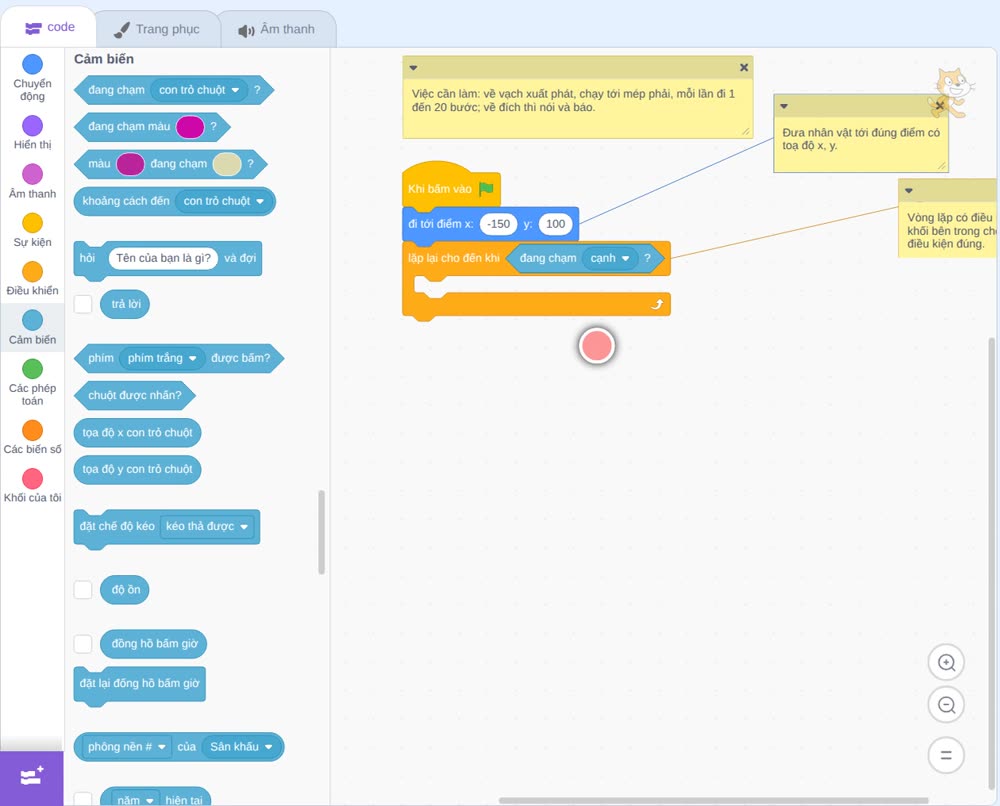Collapse the 'Việc cần làm' comment
Image resolution: width=1000 pixels, height=806 pixels.
(x=413, y=68)
